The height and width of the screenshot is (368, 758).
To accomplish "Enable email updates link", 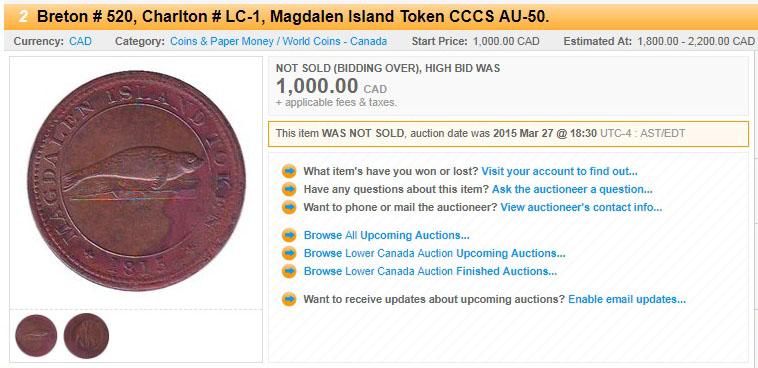I will point(627,299).
